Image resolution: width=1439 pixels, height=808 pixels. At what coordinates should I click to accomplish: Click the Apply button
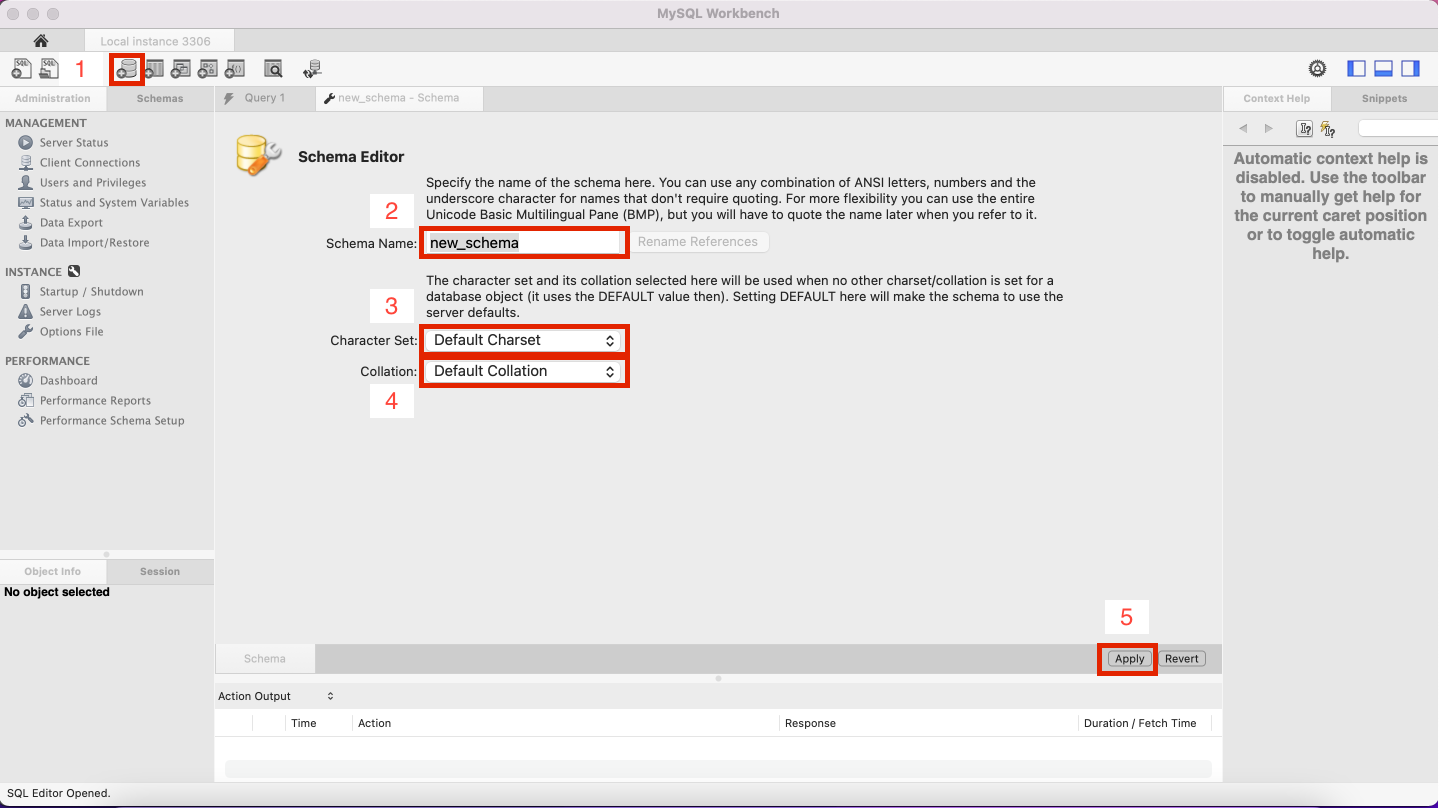pos(1129,659)
